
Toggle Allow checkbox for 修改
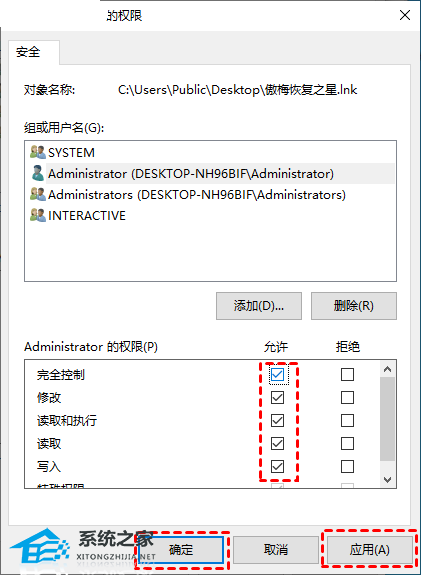tap(277, 398)
